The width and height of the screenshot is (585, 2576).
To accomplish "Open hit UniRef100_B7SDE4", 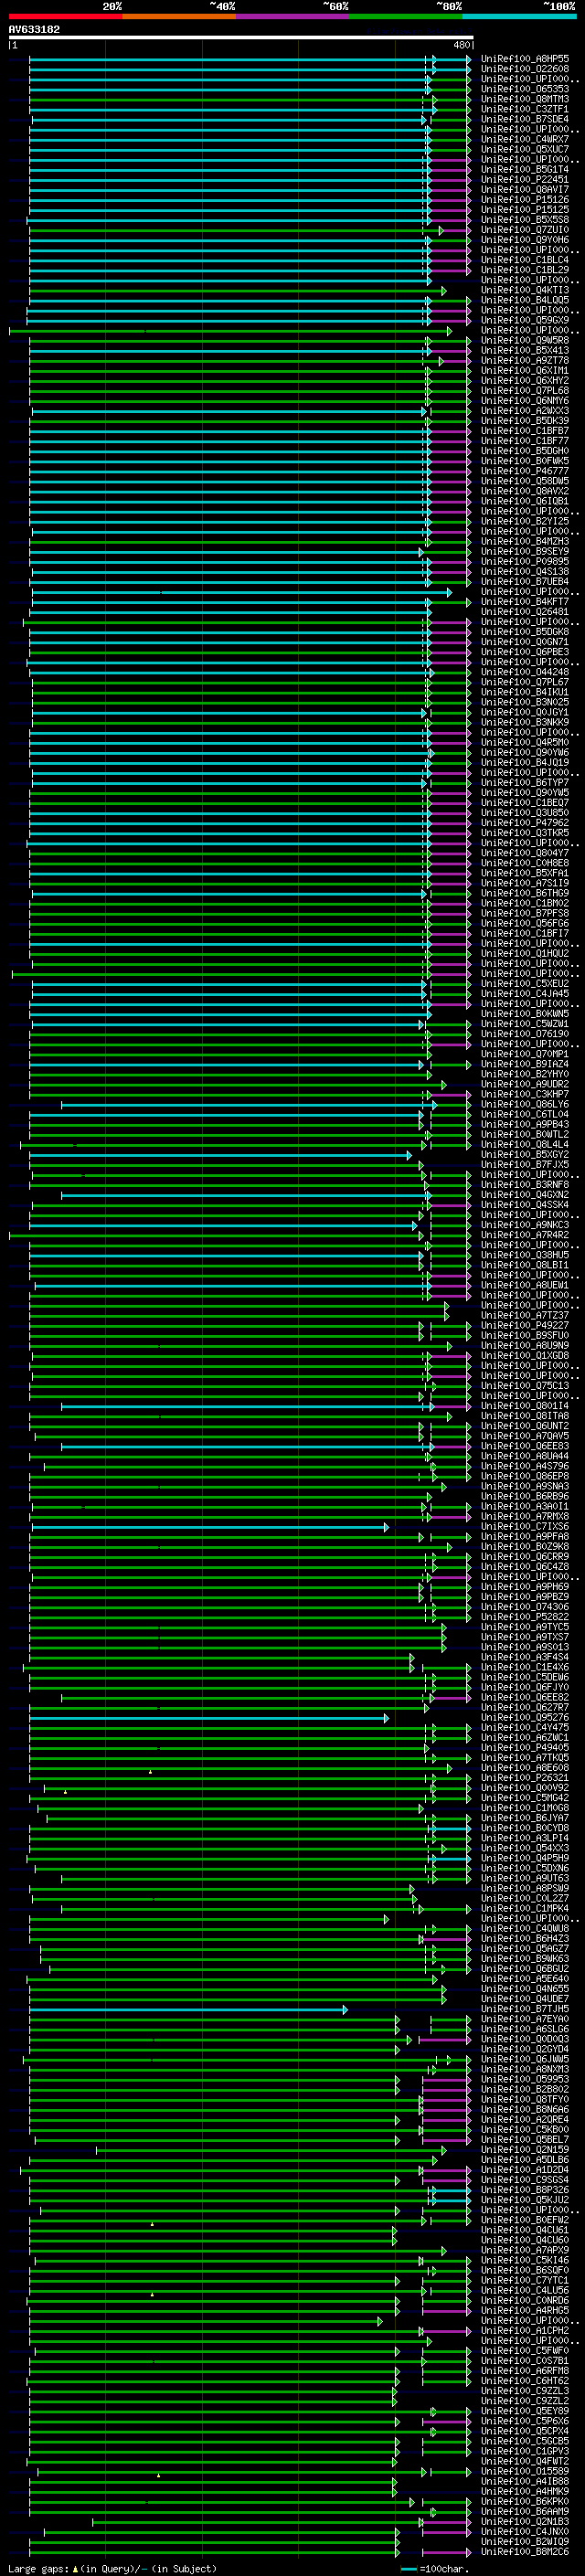I will coord(525,119).
